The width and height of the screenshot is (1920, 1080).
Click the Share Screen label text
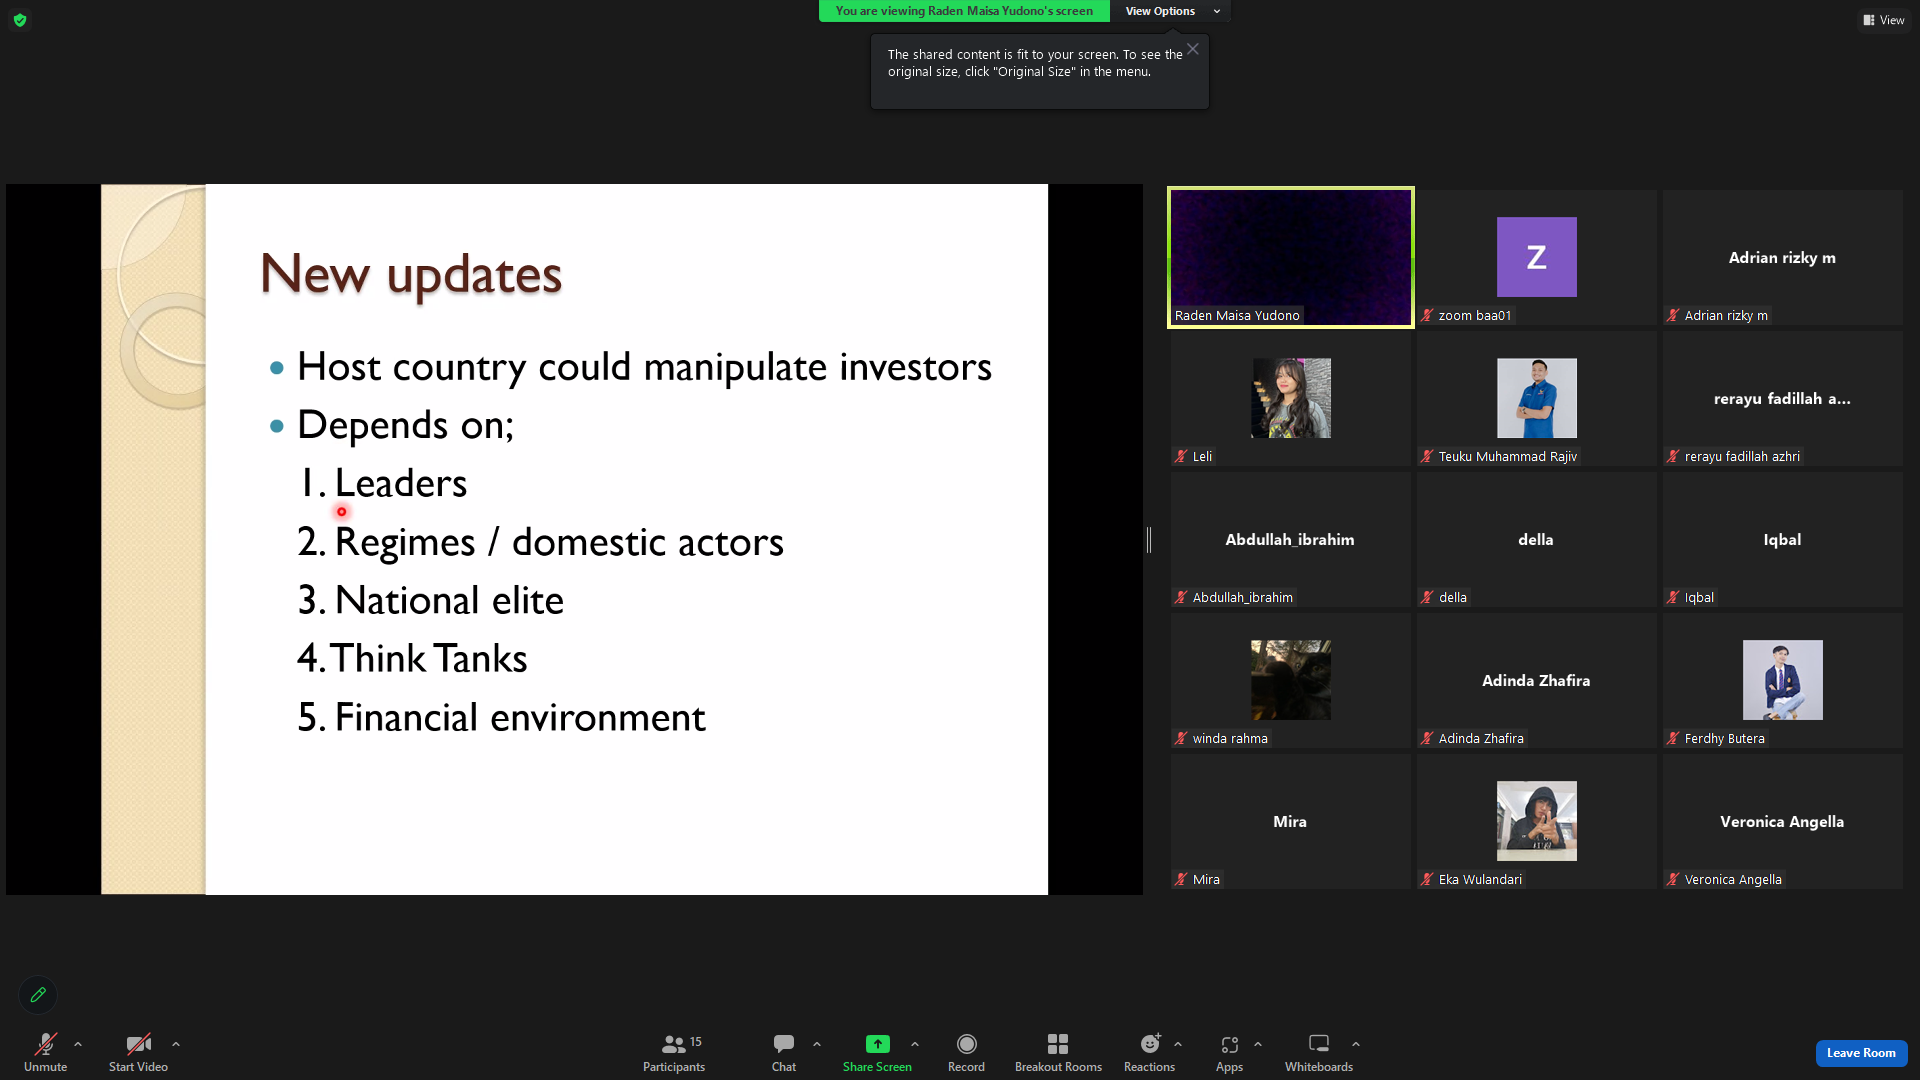pyautogui.click(x=877, y=1067)
